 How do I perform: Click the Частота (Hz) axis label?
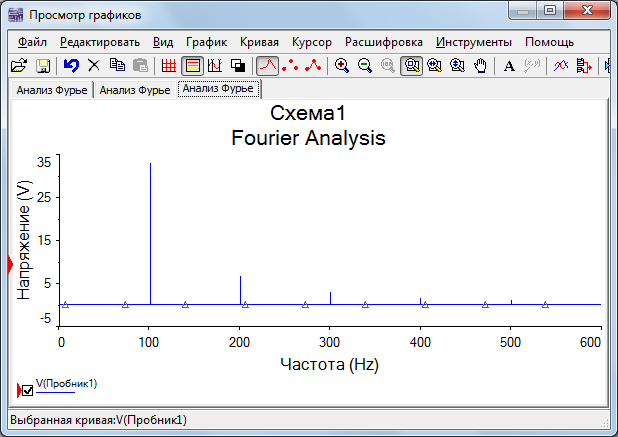point(329,364)
